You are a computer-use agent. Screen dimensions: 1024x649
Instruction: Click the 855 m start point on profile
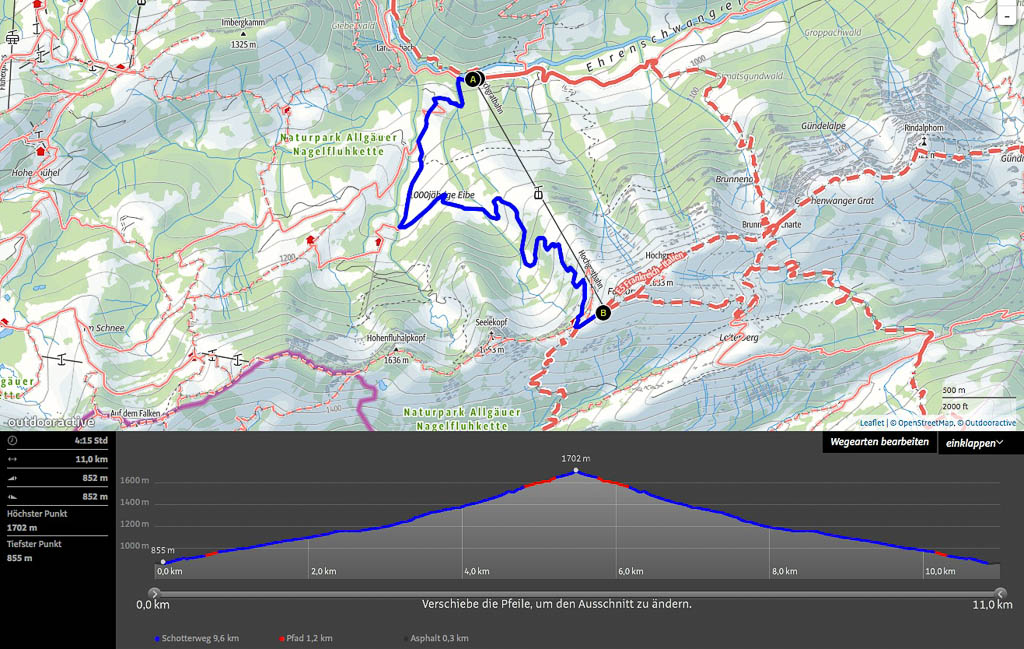click(163, 562)
